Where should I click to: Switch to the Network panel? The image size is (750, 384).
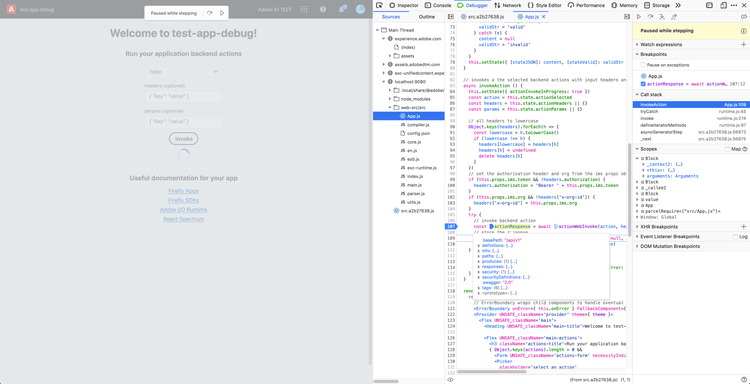coord(508,5)
